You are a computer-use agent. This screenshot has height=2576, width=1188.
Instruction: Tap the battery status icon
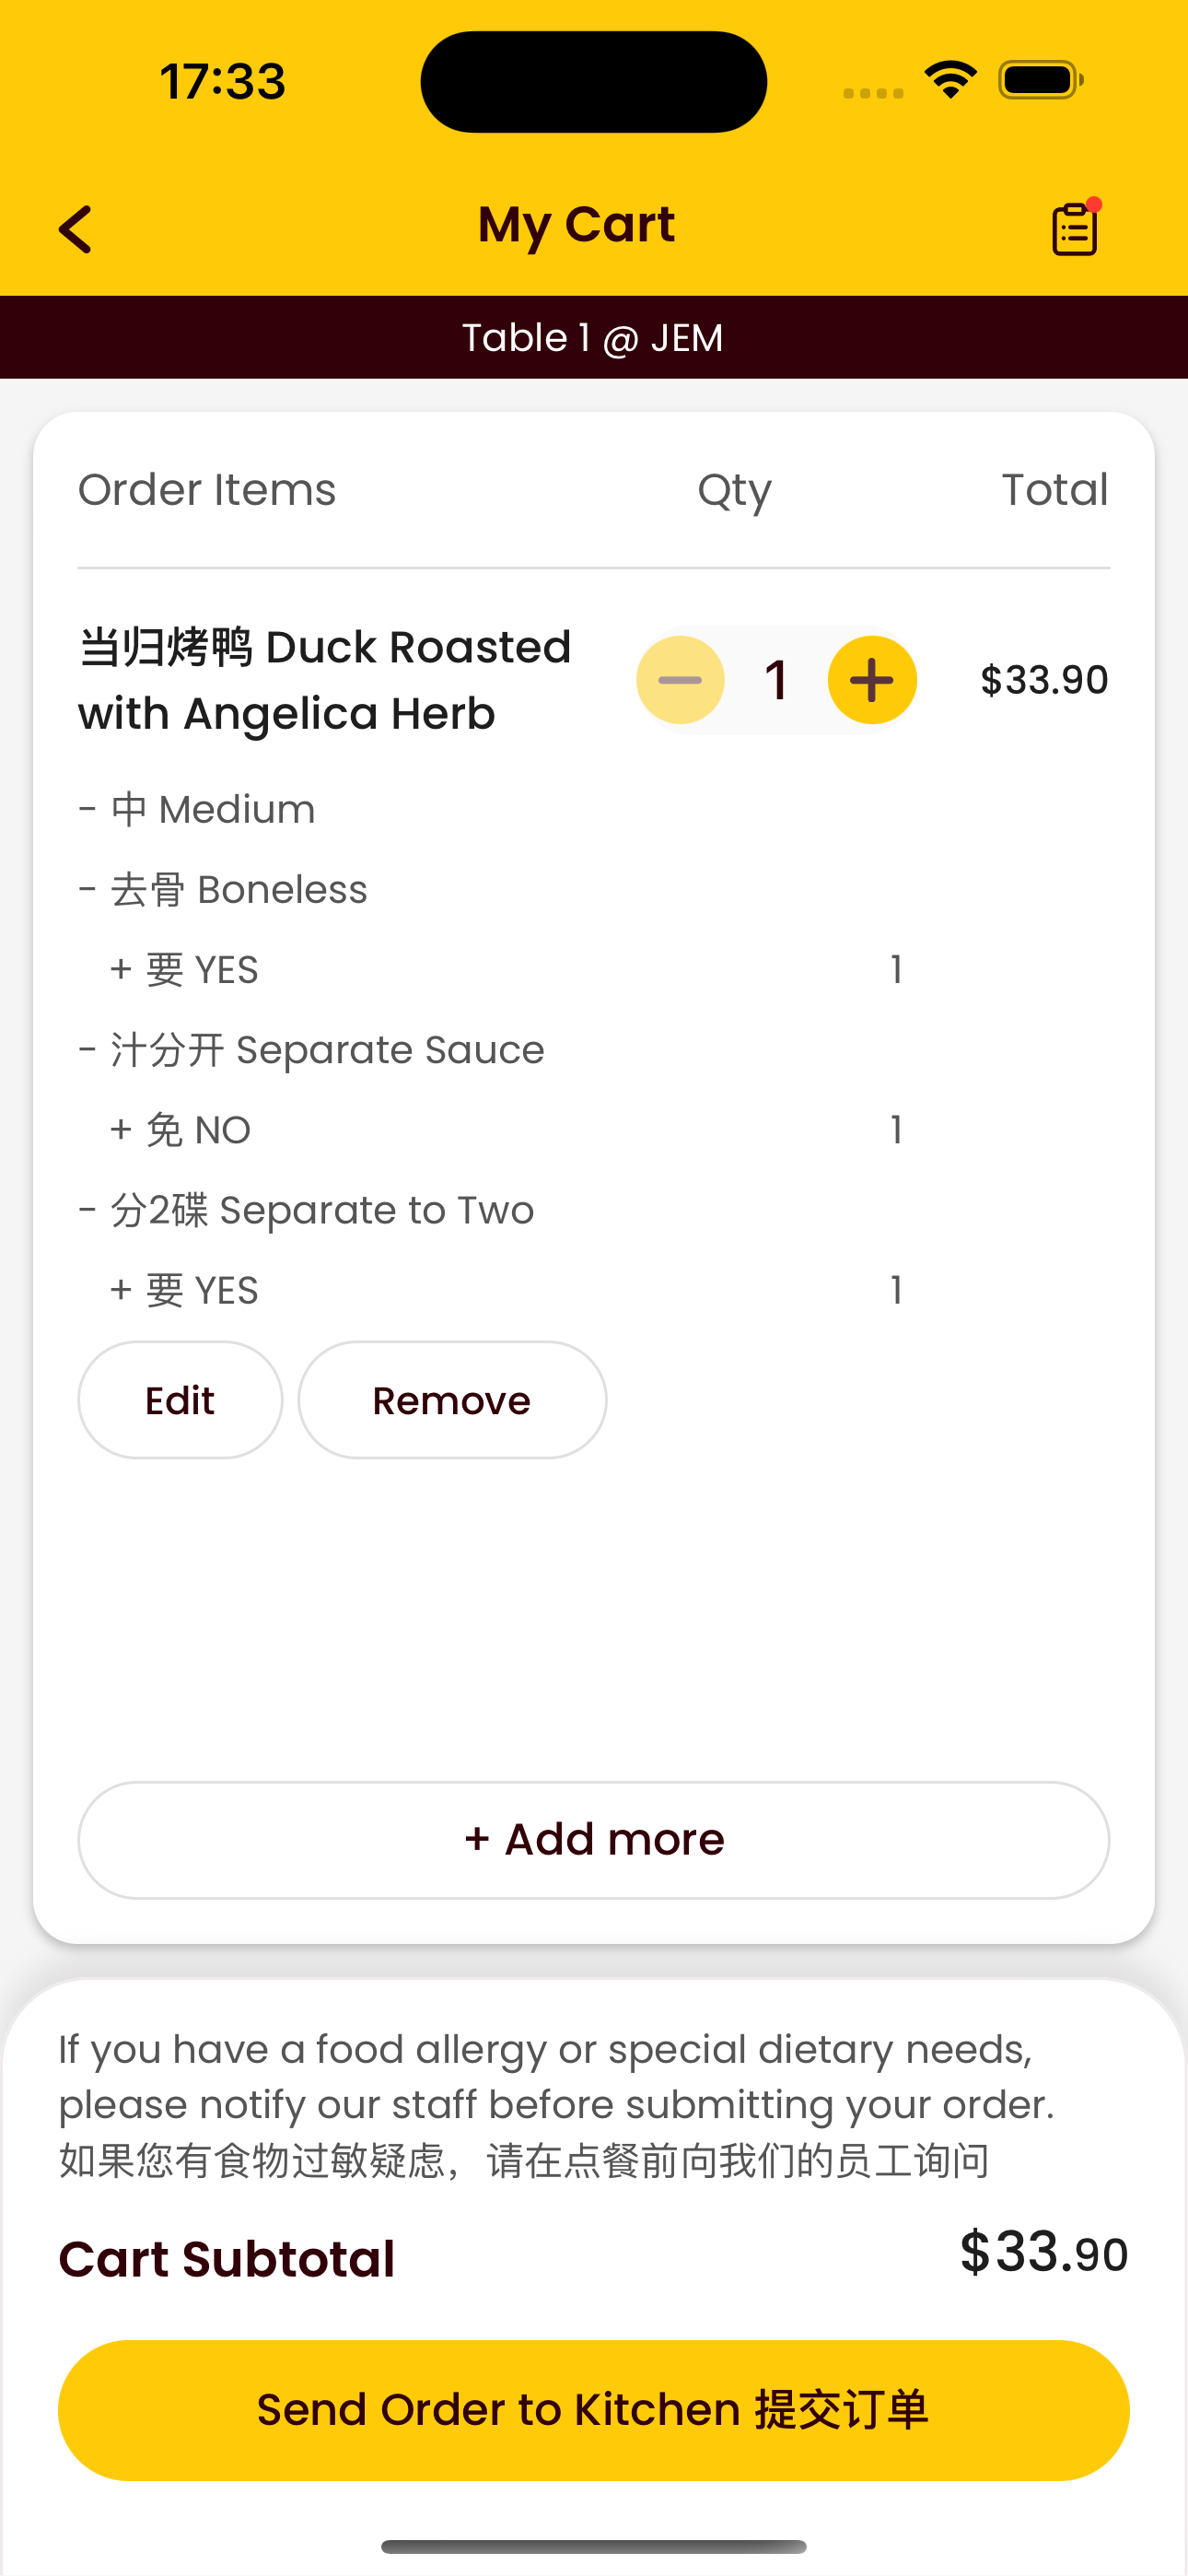click(x=1040, y=80)
